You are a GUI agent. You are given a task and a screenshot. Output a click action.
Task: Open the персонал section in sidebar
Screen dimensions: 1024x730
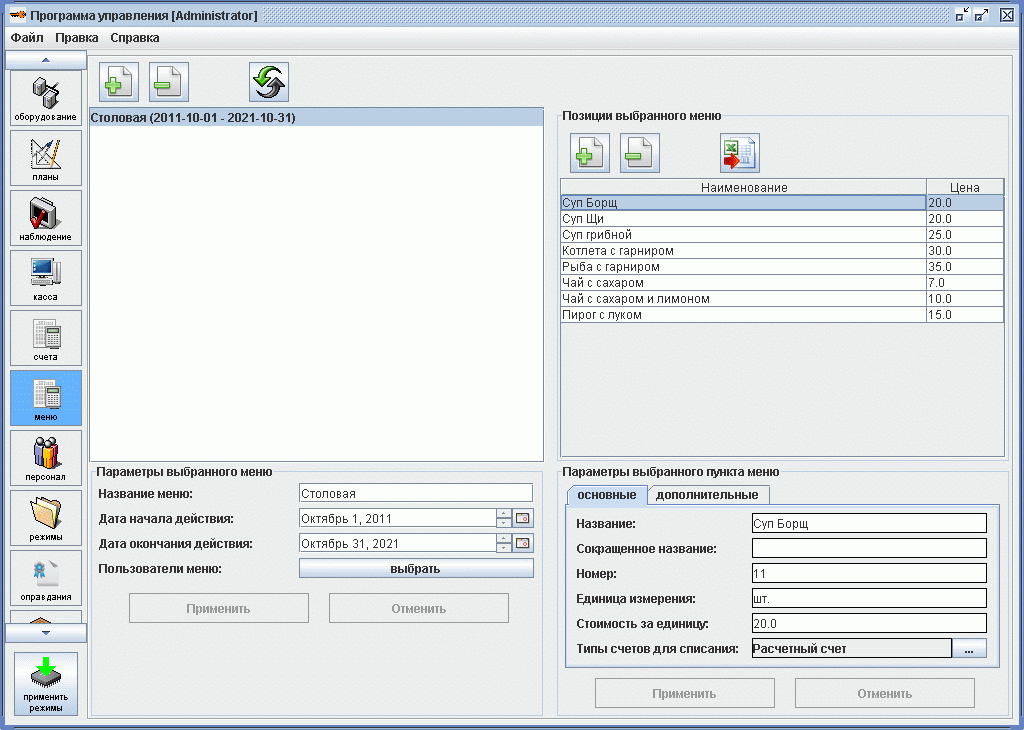click(46, 458)
